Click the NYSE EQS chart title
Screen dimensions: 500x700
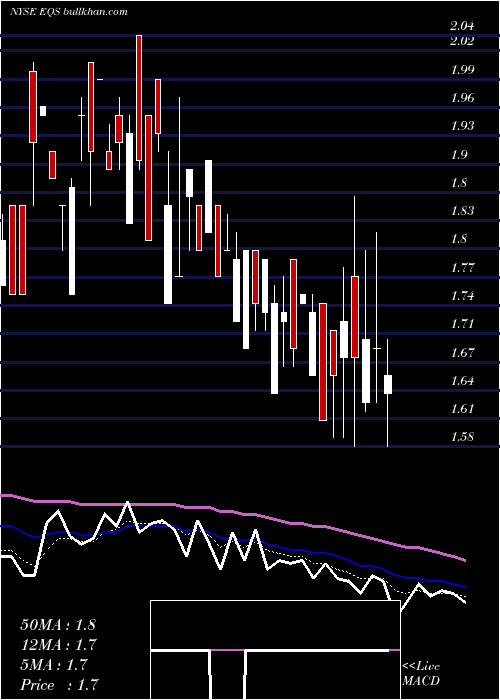(x=68, y=11)
